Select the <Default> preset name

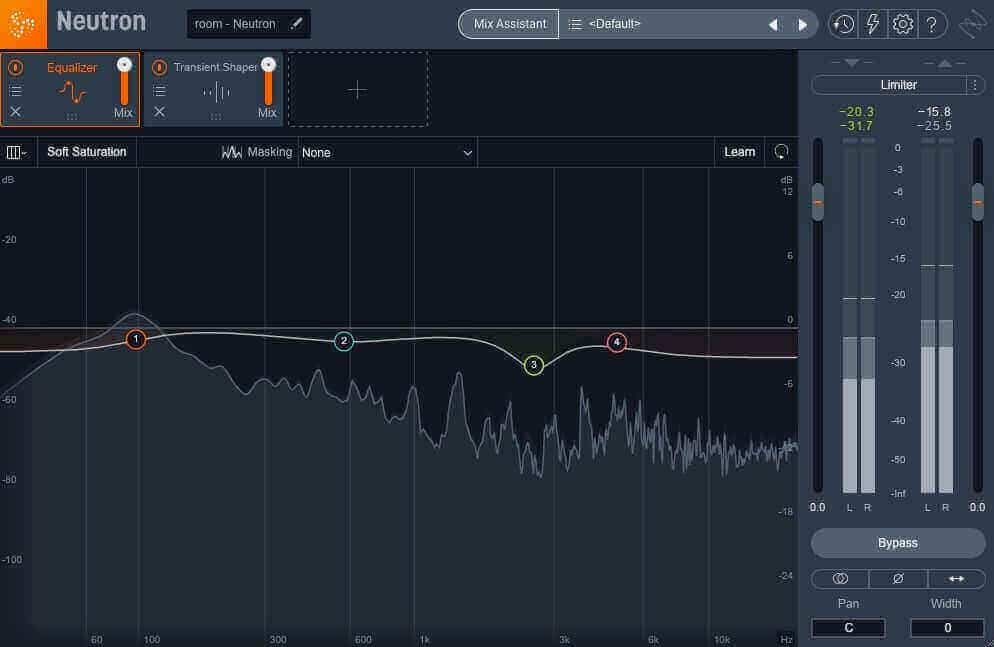pyautogui.click(x=614, y=23)
